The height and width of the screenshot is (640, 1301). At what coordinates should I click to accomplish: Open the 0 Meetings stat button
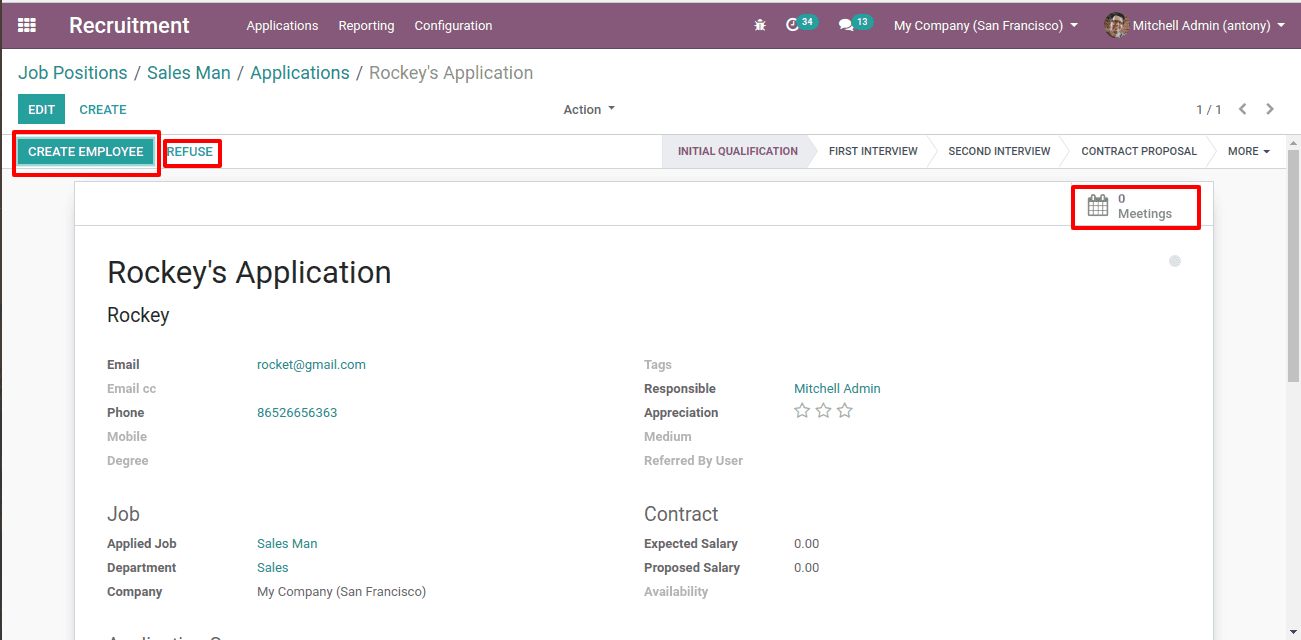1135,206
